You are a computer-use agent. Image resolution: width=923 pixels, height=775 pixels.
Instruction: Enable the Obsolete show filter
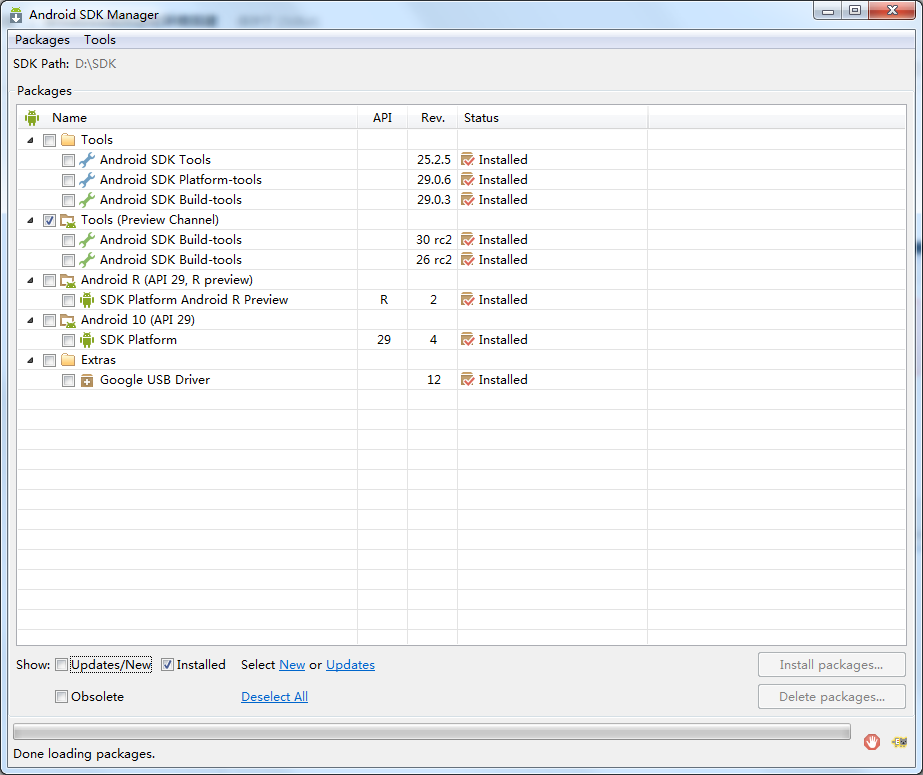pyautogui.click(x=61, y=697)
